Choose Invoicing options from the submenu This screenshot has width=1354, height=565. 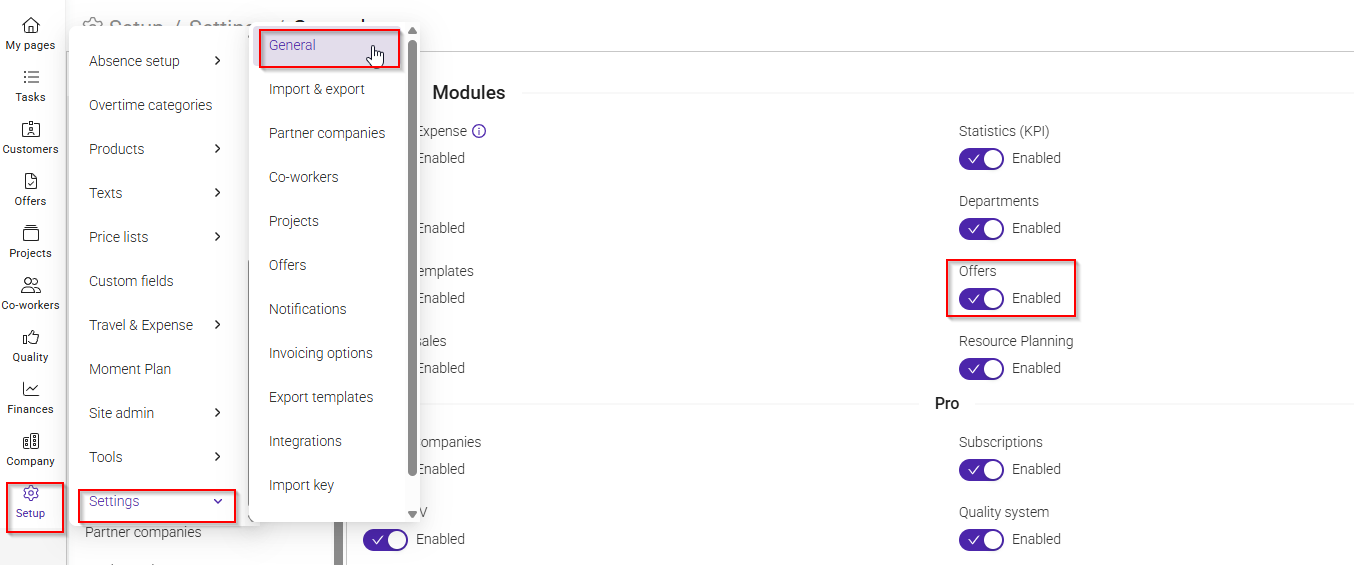pos(321,353)
